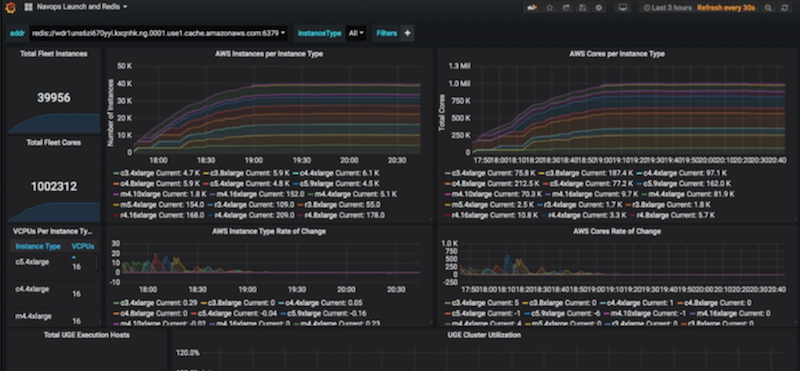Open the Total UGE Execution Hosts panel menu
The height and width of the screenshot is (371, 800).
86,335
